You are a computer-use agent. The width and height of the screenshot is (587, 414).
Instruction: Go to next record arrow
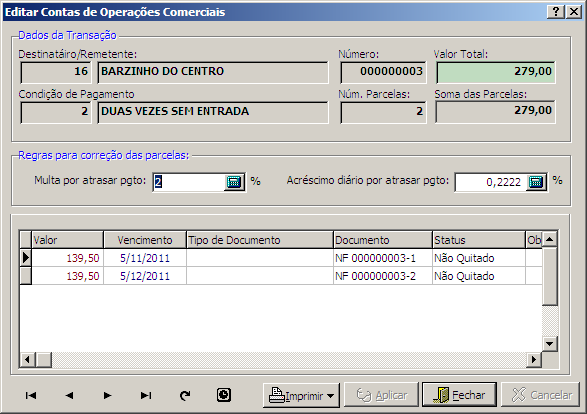pyautogui.click(x=107, y=395)
